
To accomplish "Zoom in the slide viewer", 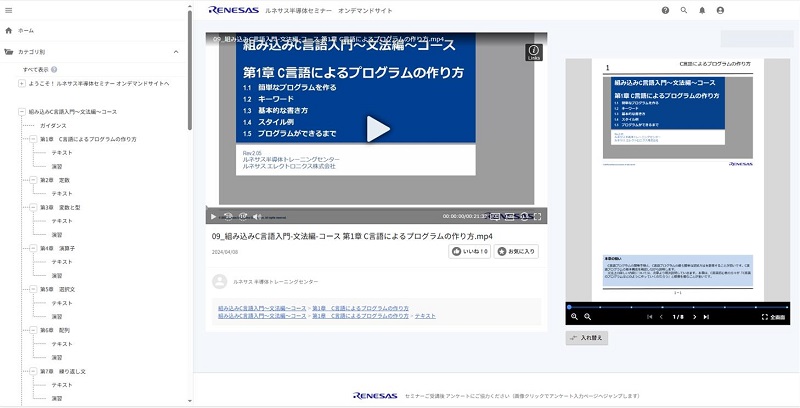I will coord(574,317).
